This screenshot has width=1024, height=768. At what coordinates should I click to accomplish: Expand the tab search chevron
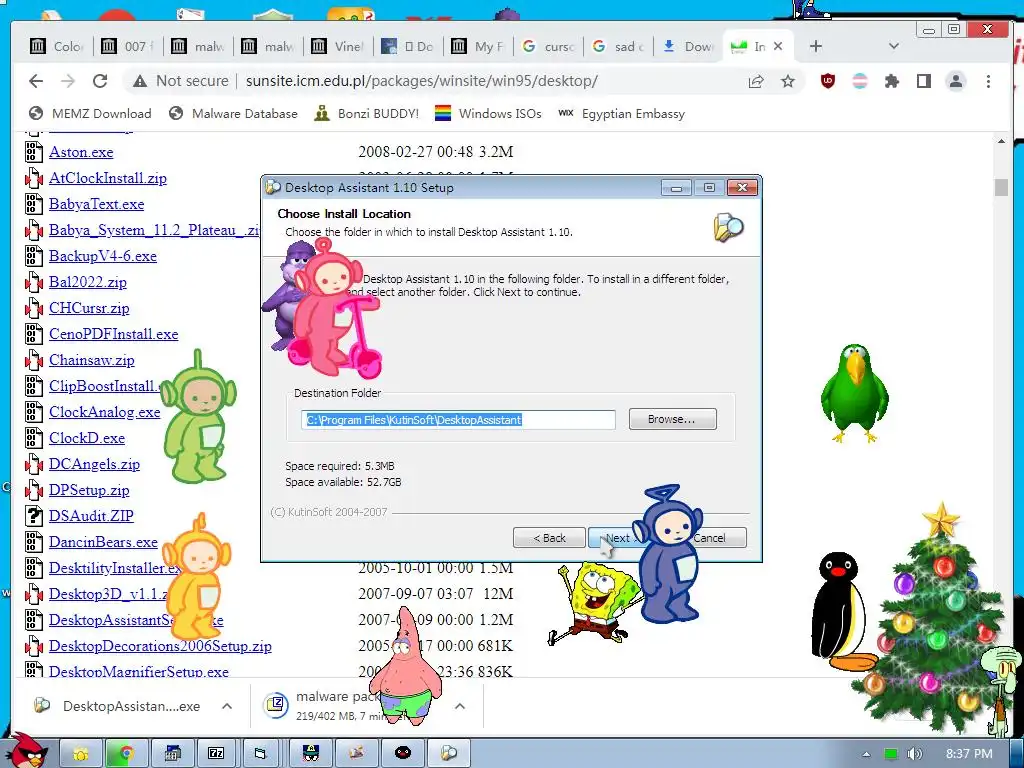tap(894, 46)
